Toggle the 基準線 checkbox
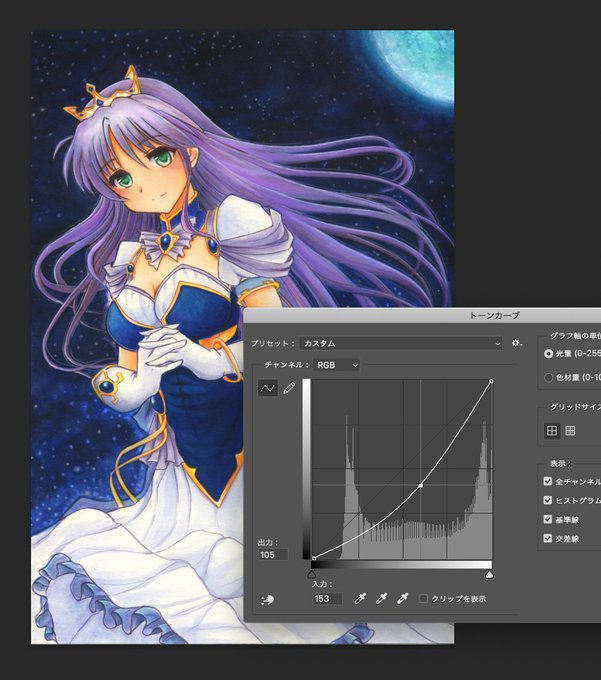Image resolution: width=601 pixels, height=680 pixels. [548, 520]
